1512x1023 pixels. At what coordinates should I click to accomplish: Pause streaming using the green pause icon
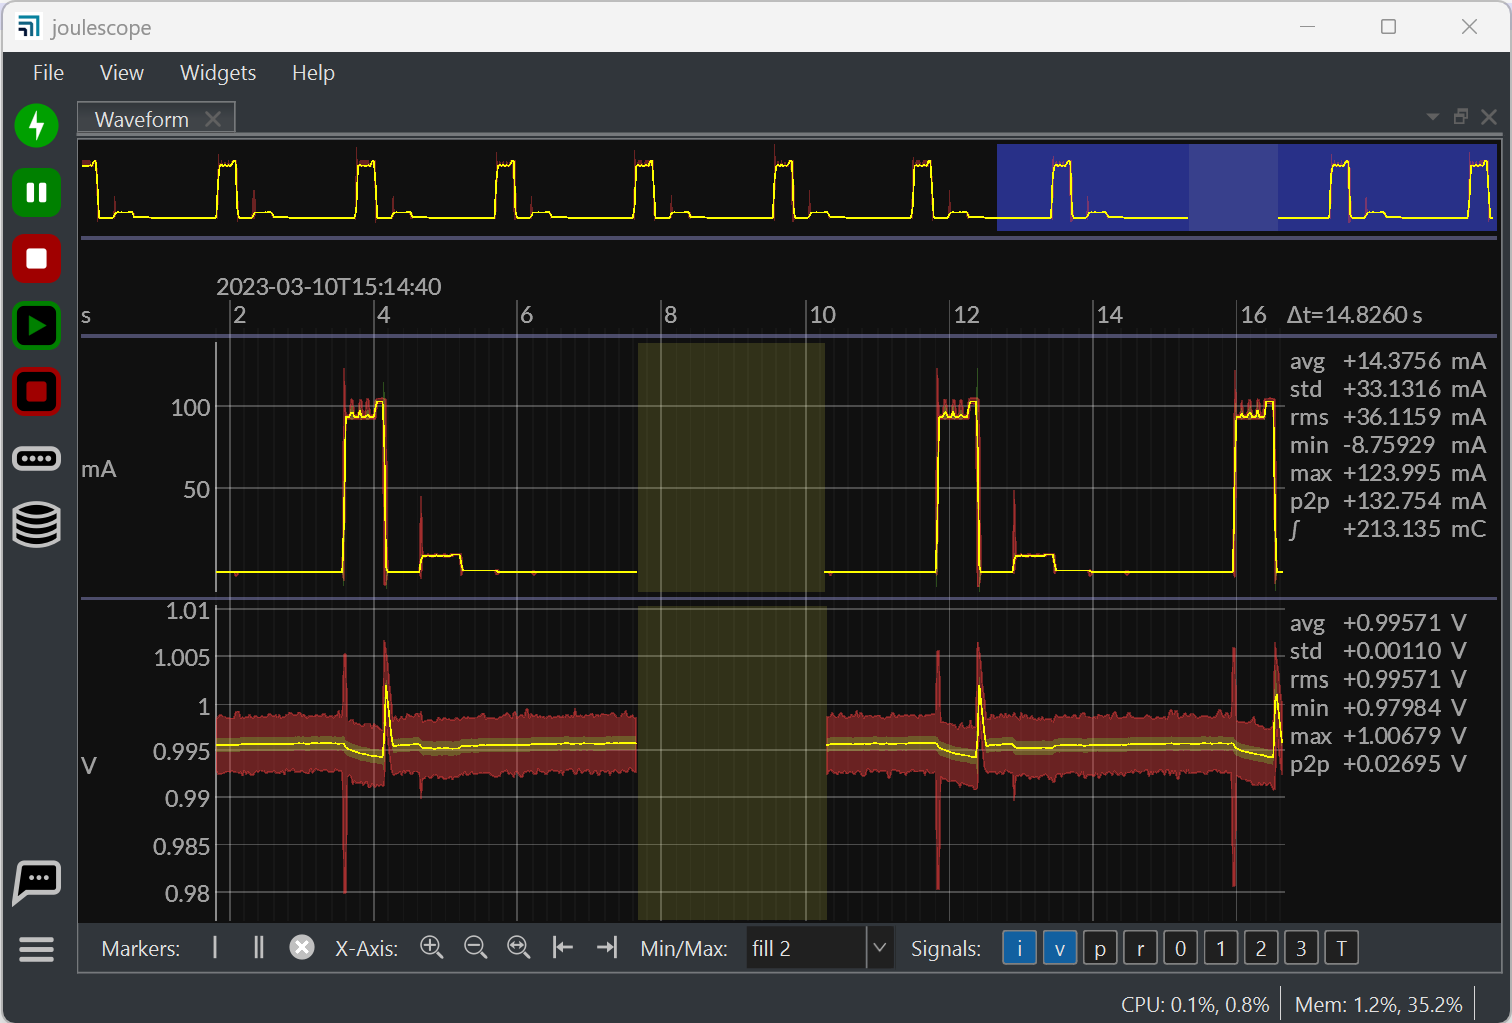tap(36, 192)
